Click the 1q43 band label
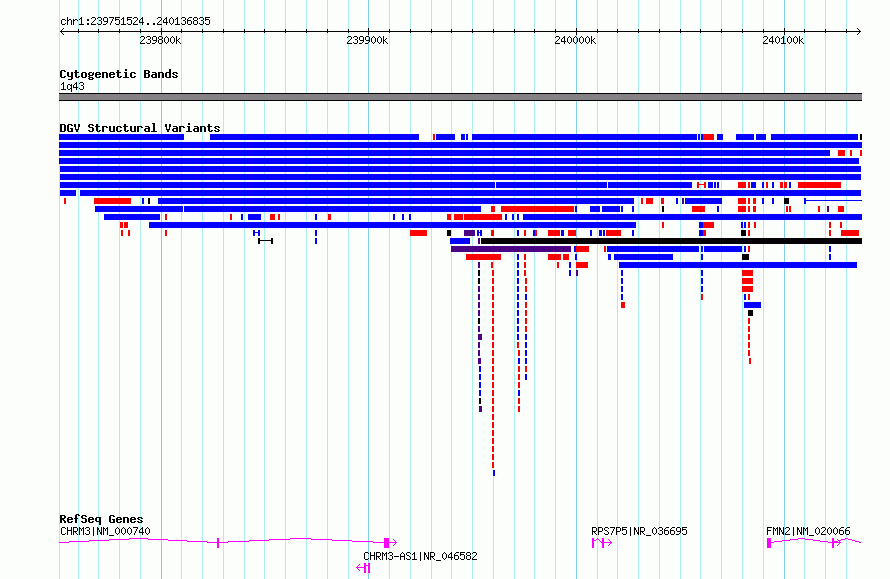The width and height of the screenshot is (890, 579). (72, 86)
